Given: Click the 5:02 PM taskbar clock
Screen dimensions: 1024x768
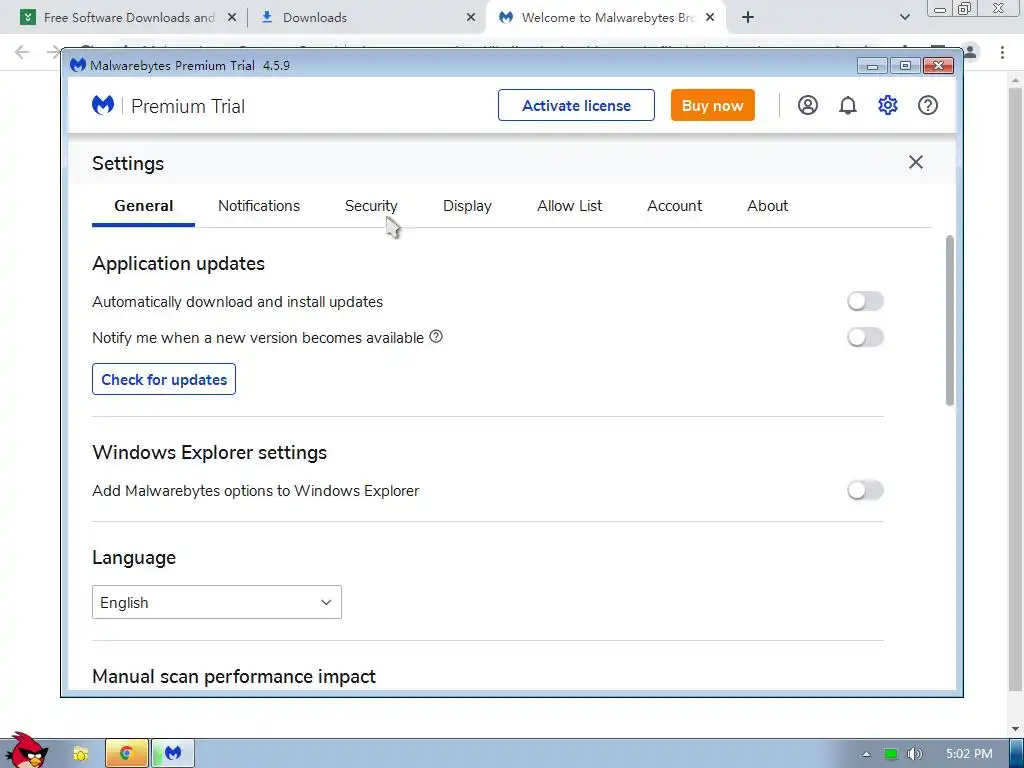Looking at the screenshot, I should click(x=969, y=754).
